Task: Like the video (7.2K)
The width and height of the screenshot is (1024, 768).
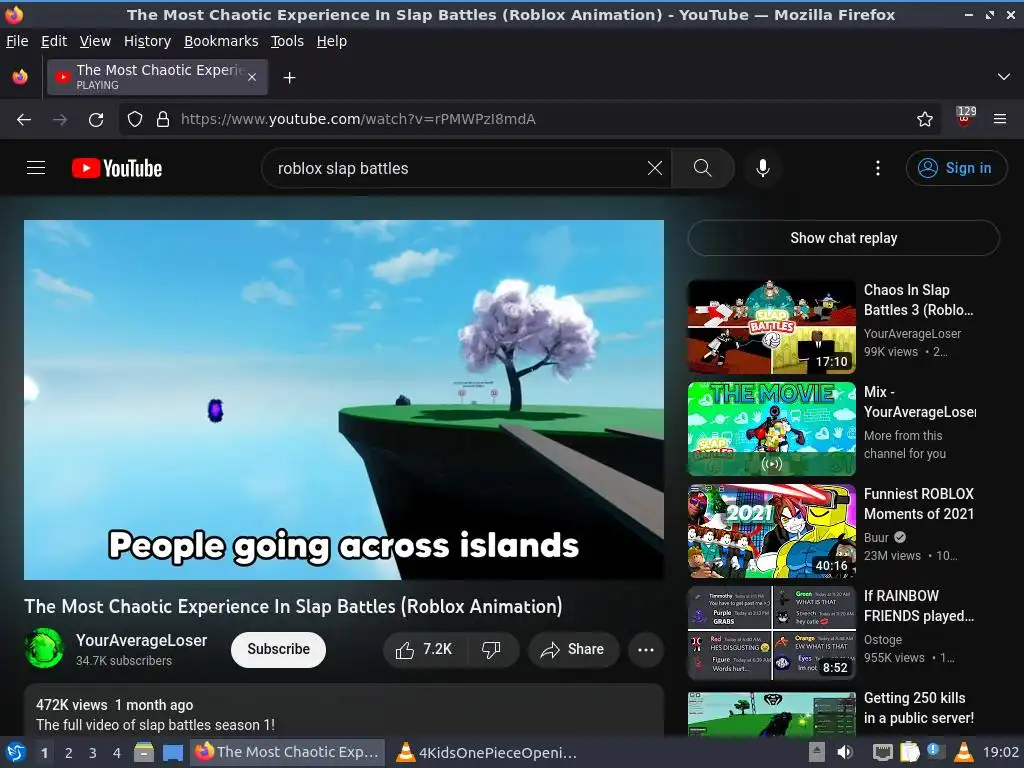Action: (424, 649)
